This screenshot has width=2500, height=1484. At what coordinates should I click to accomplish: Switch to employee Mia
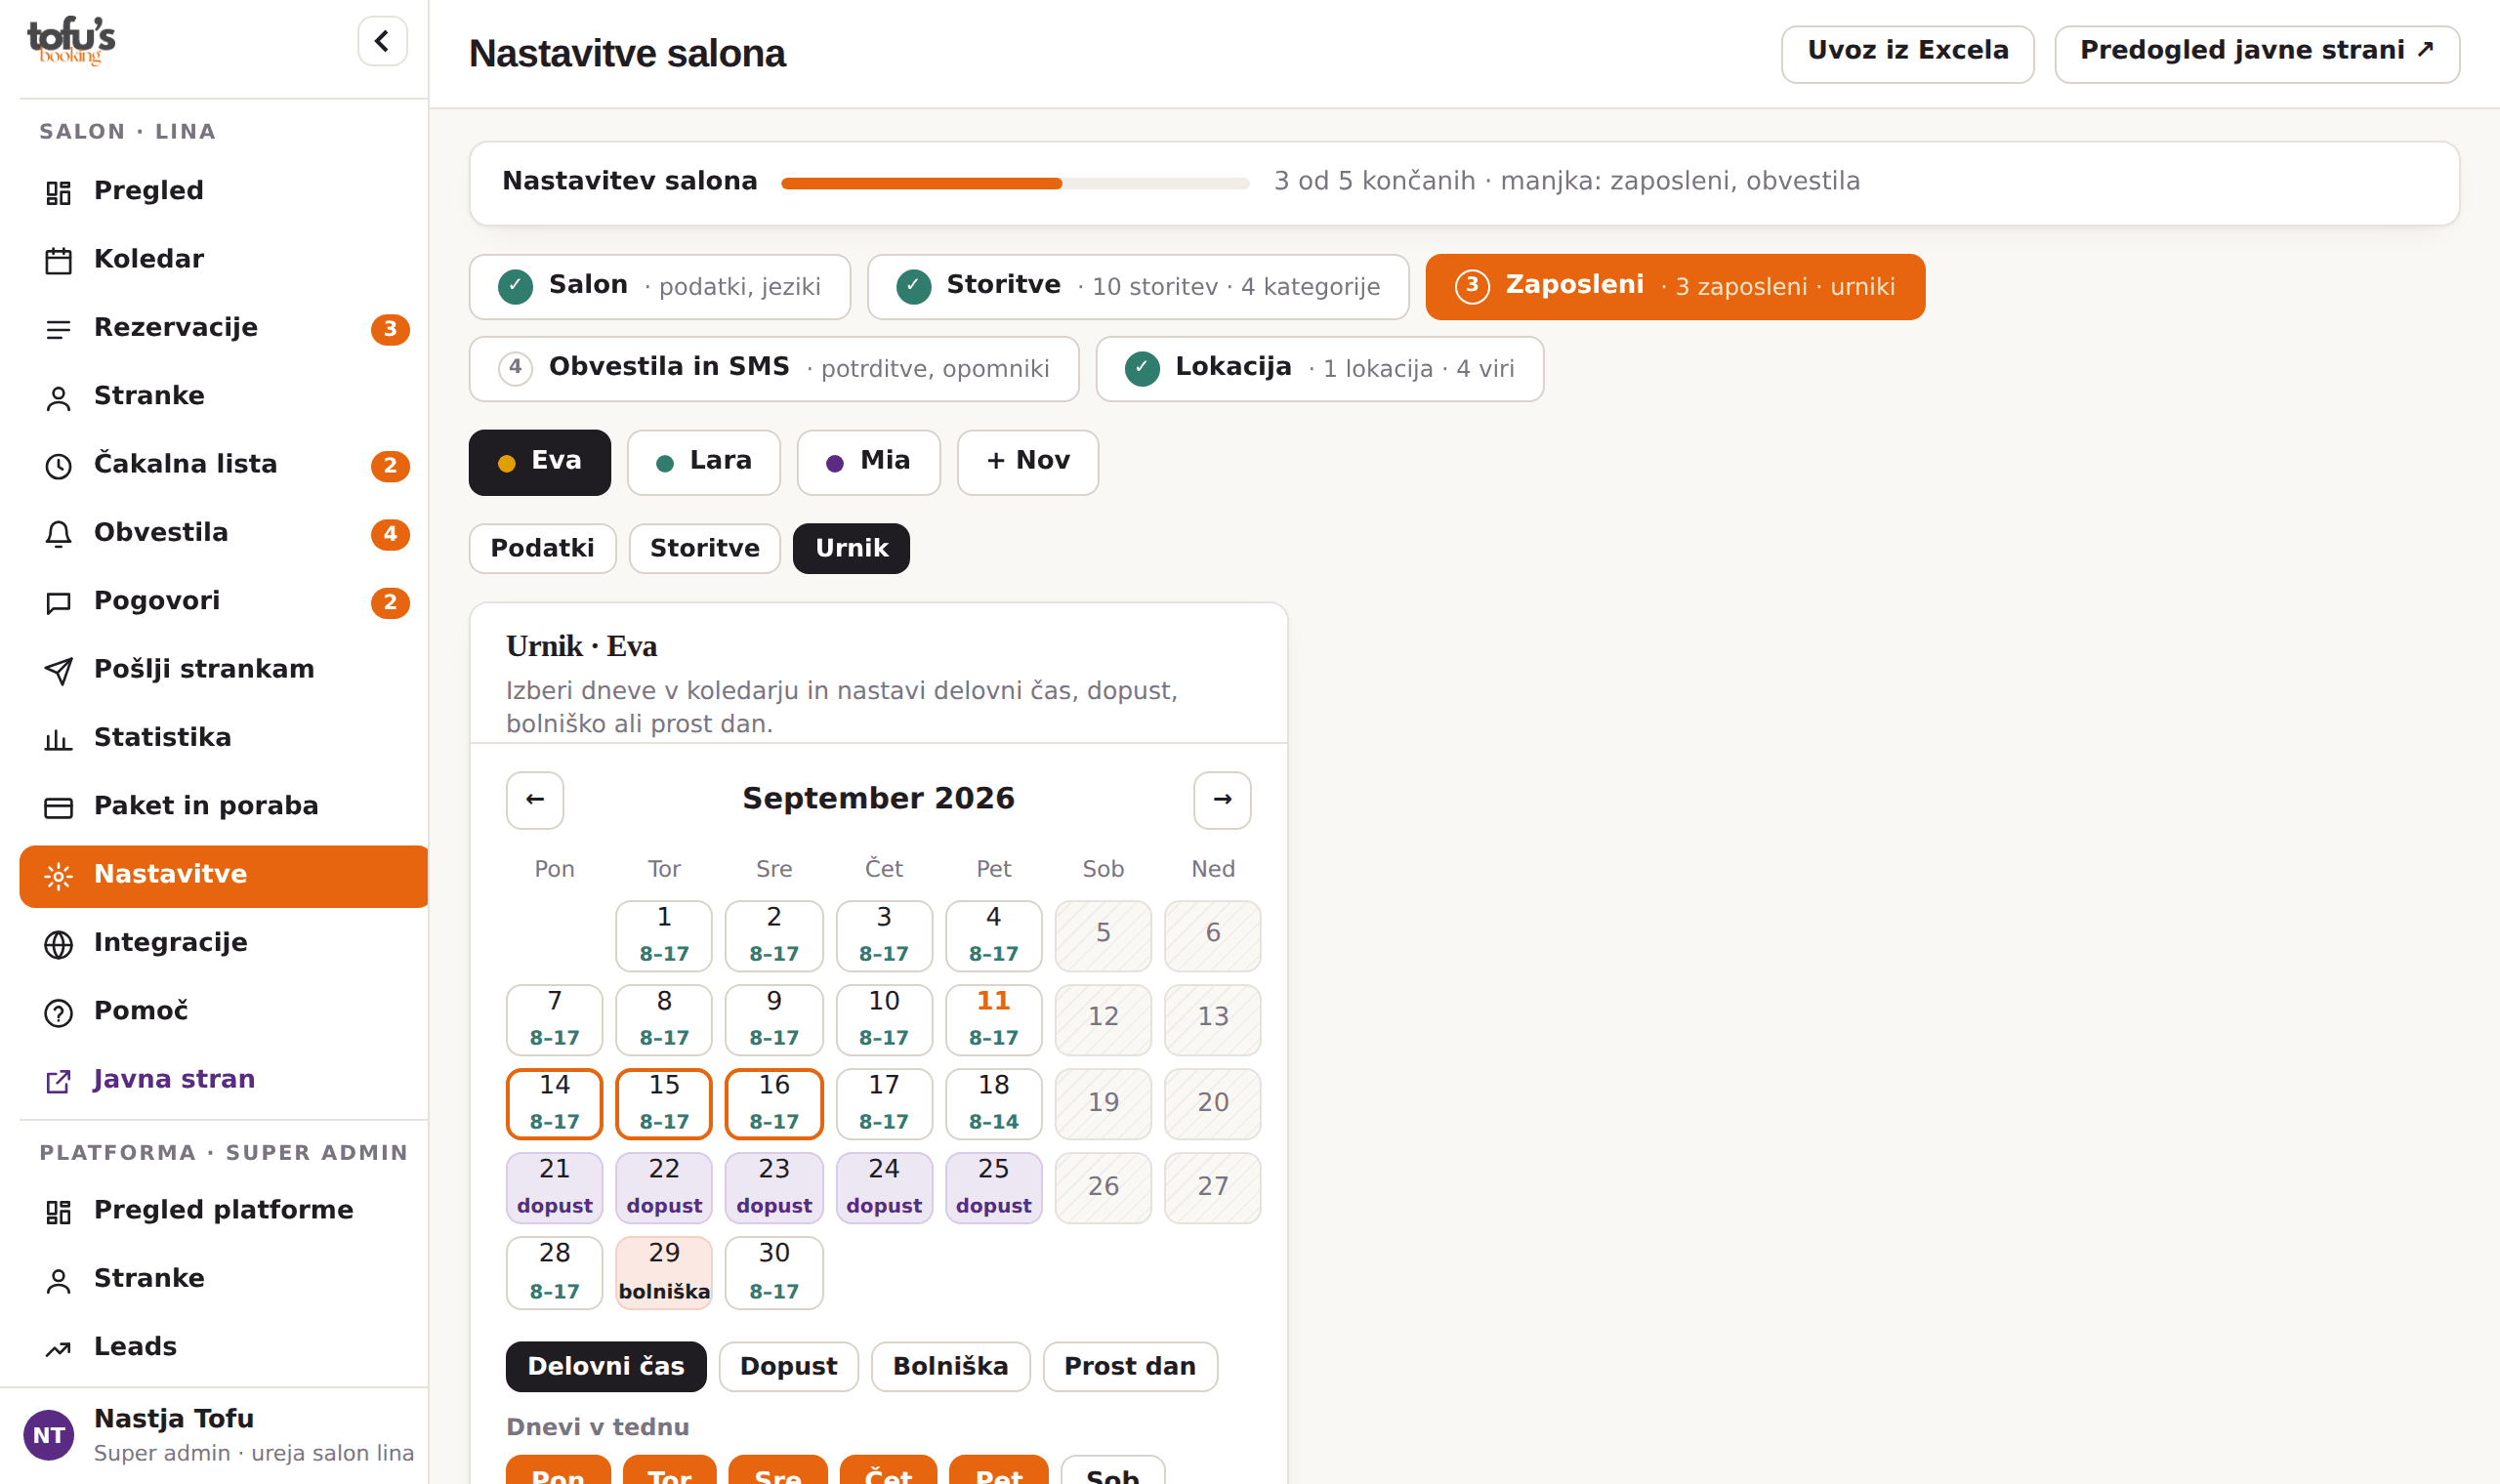[868, 461]
